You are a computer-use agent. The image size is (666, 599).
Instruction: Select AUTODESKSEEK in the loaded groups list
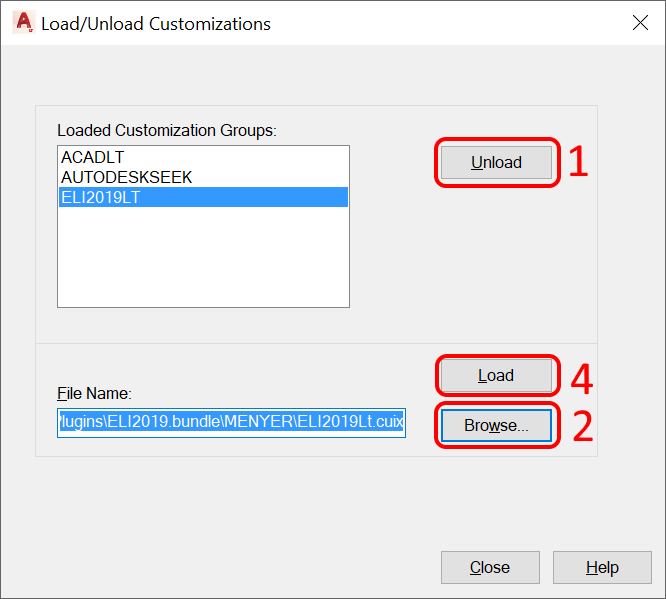[126, 177]
